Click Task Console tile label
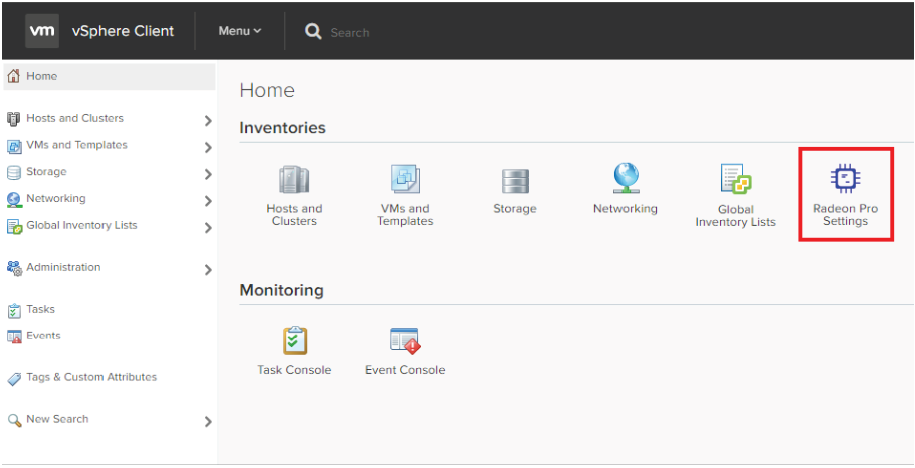The width and height of the screenshot is (915, 468). (294, 370)
